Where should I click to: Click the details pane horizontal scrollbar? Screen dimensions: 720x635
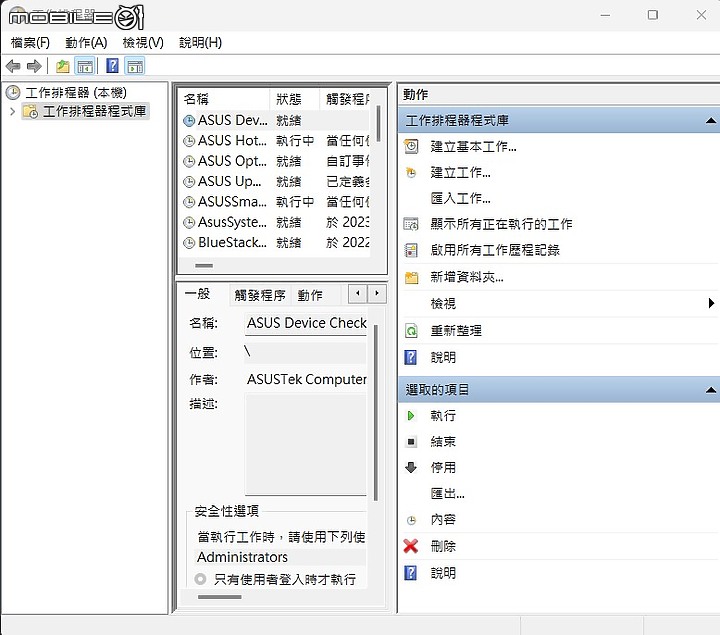[219, 597]
